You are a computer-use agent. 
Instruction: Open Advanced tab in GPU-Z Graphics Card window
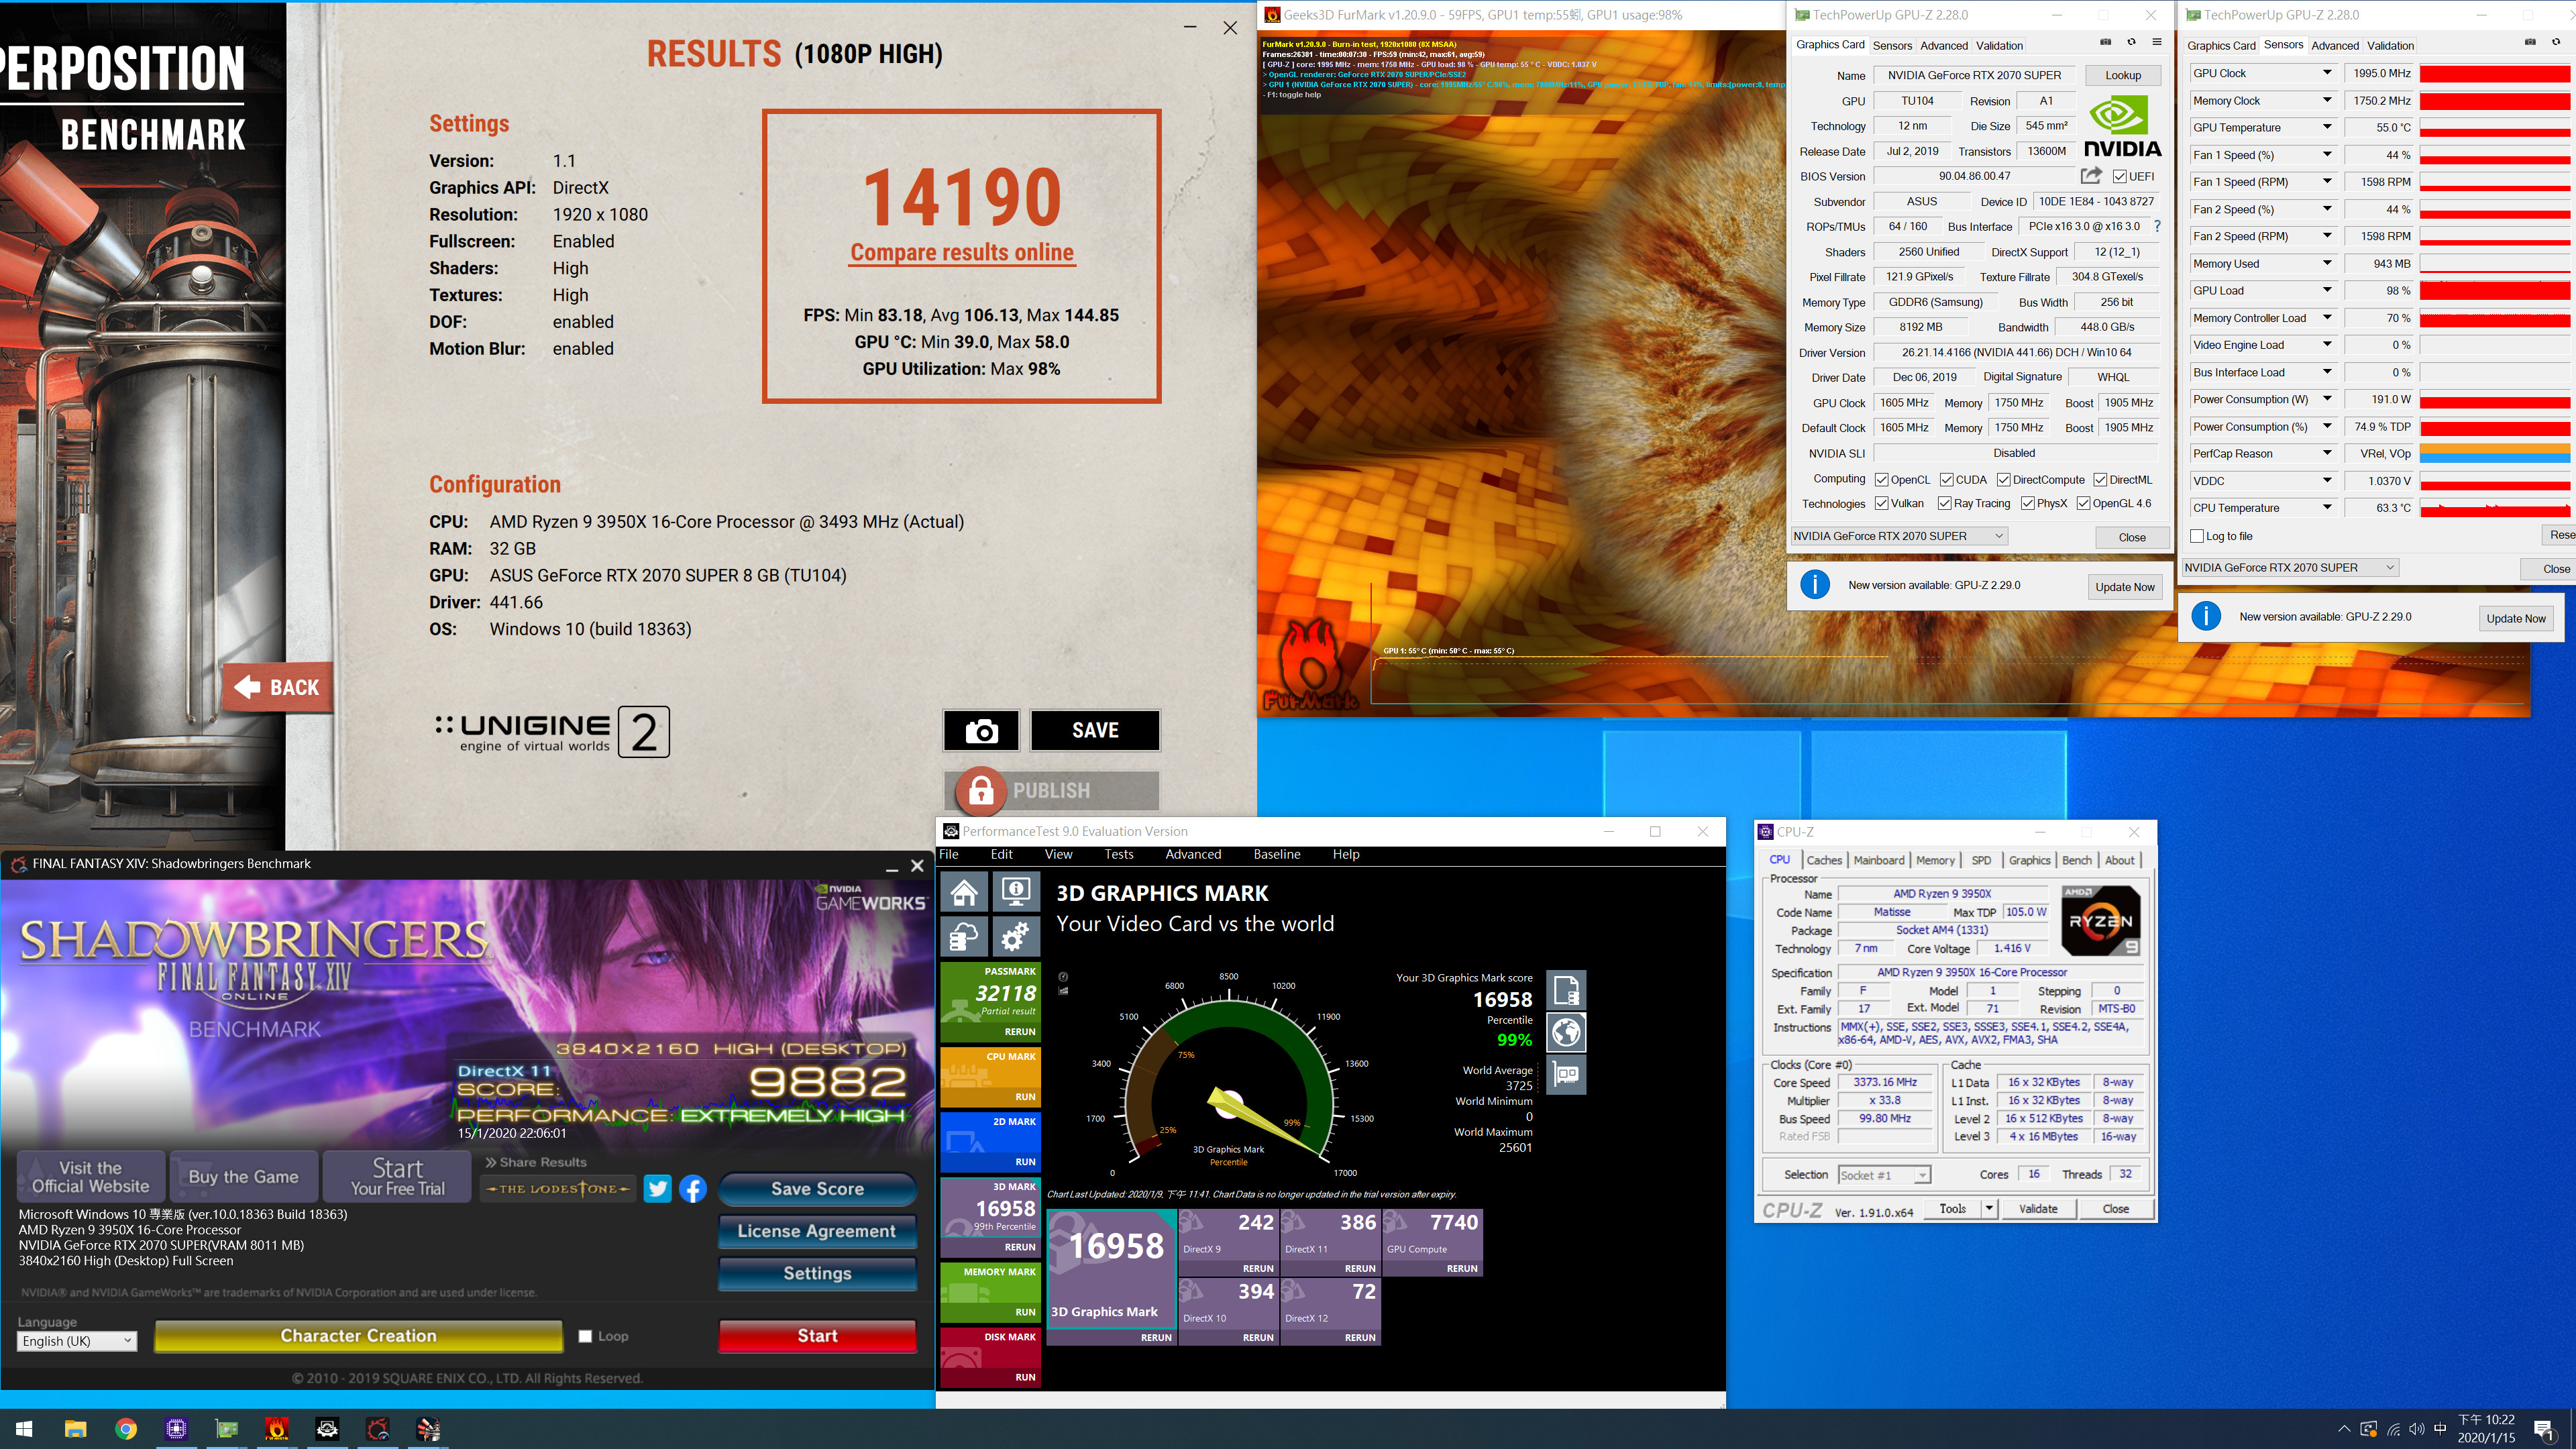pos(1943,46)
